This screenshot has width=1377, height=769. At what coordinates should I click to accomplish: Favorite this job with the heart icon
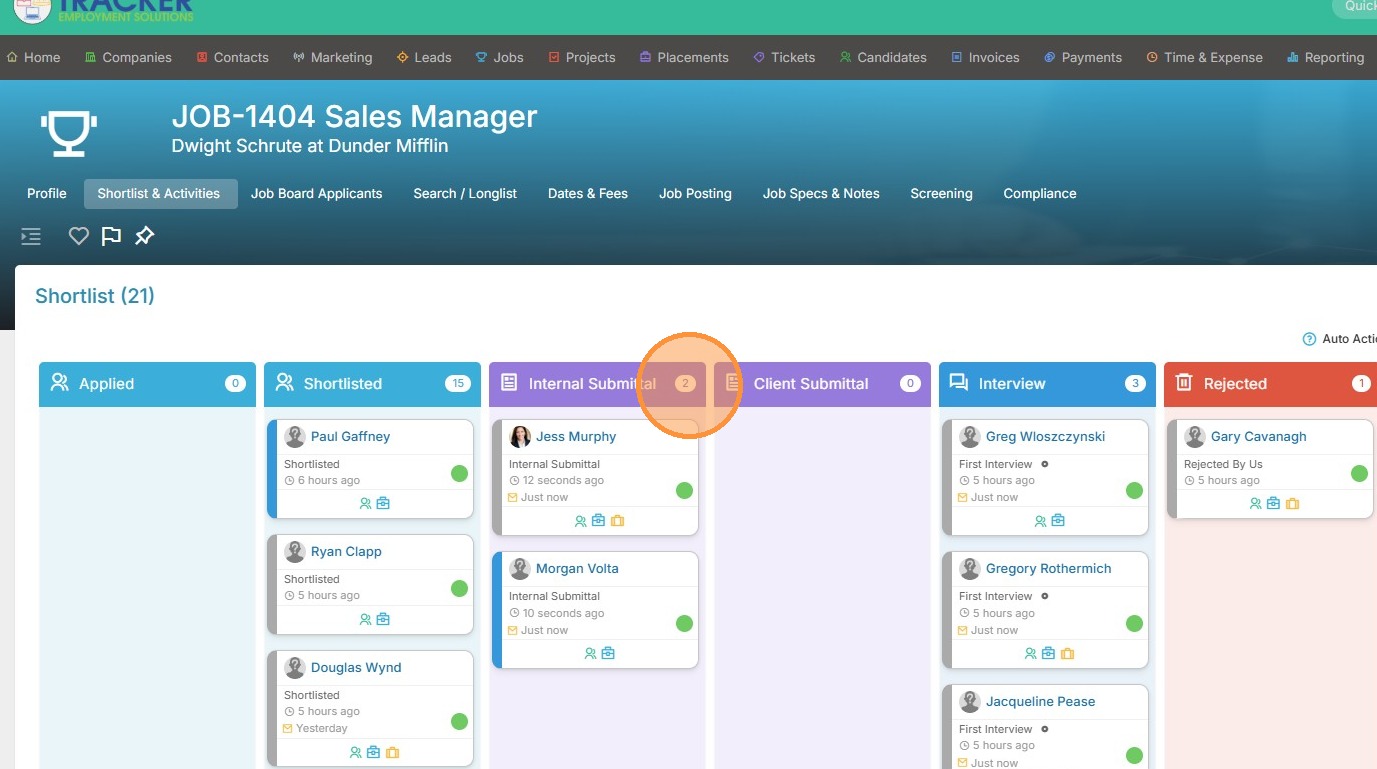(x=79, y=236)
